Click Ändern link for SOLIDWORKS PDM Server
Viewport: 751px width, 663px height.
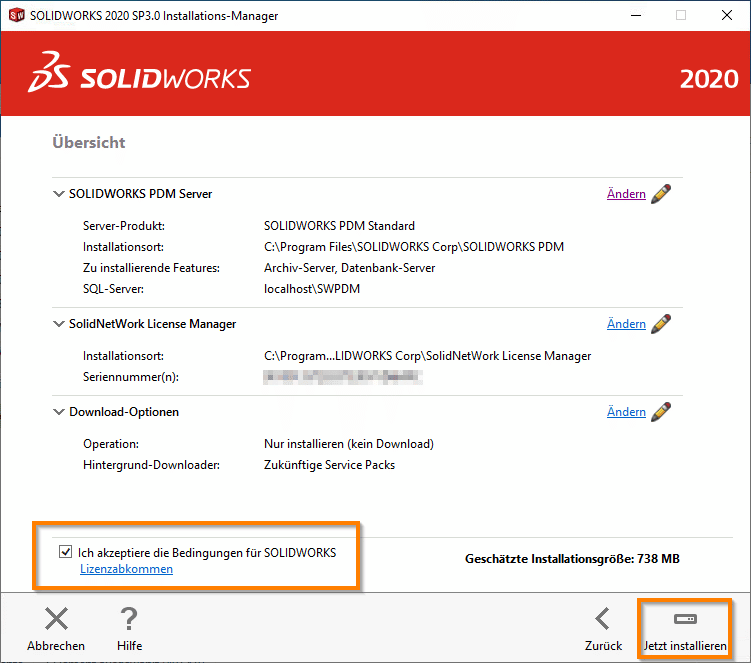pos(626,194)
